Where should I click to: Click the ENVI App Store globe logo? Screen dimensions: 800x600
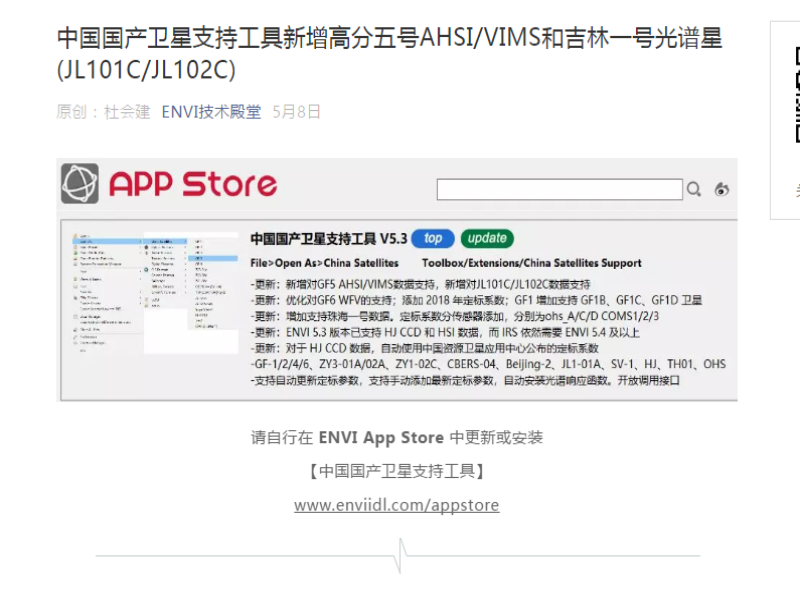pos(81,184)
